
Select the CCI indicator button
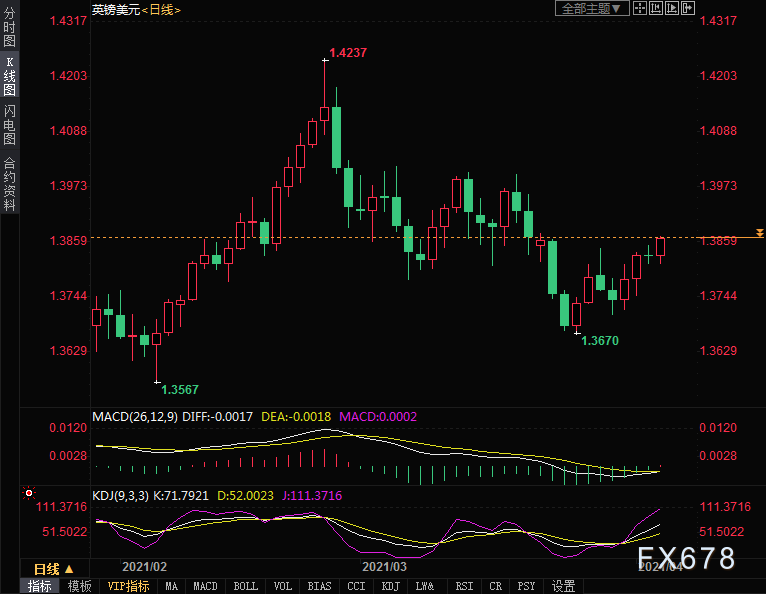[x=356, y=586]
